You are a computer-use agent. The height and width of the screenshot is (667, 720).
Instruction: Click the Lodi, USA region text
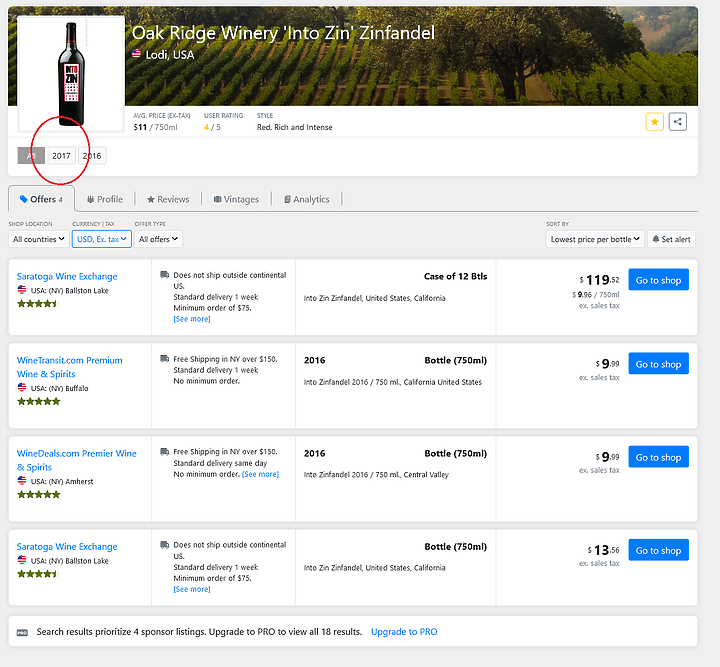[x=170, y=55]
